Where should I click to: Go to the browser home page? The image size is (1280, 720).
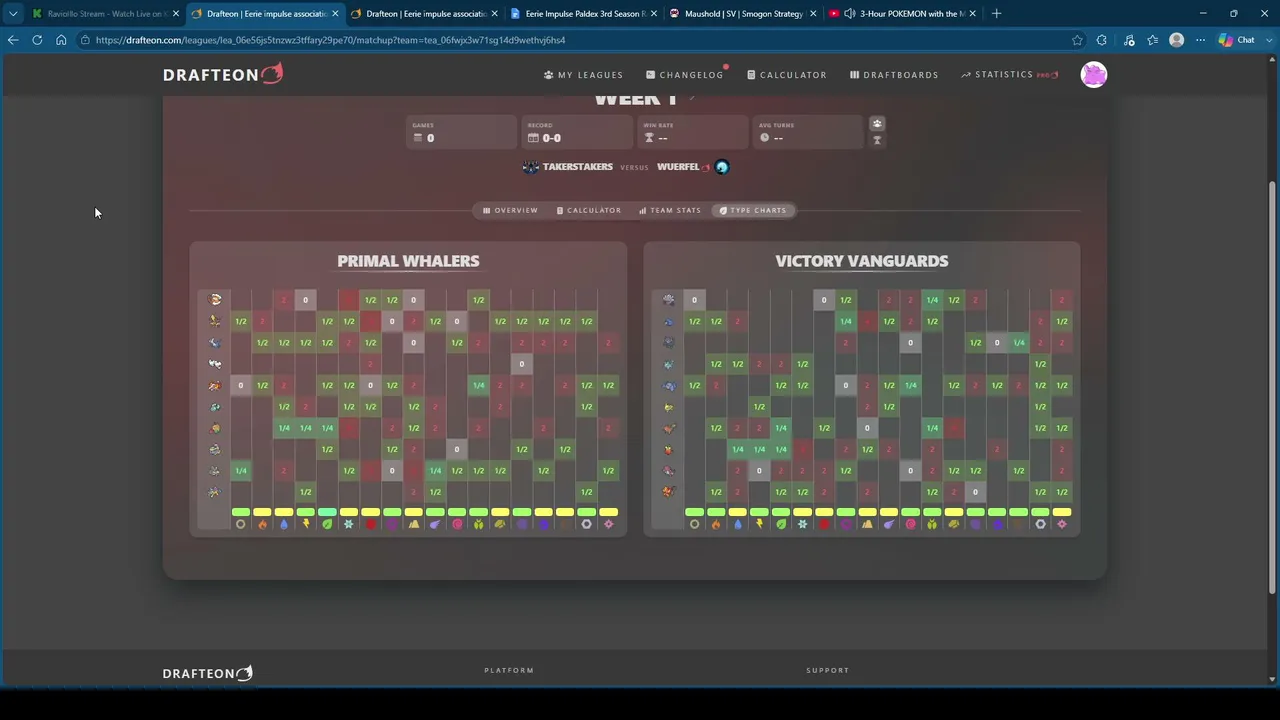[x=61, y=40]
